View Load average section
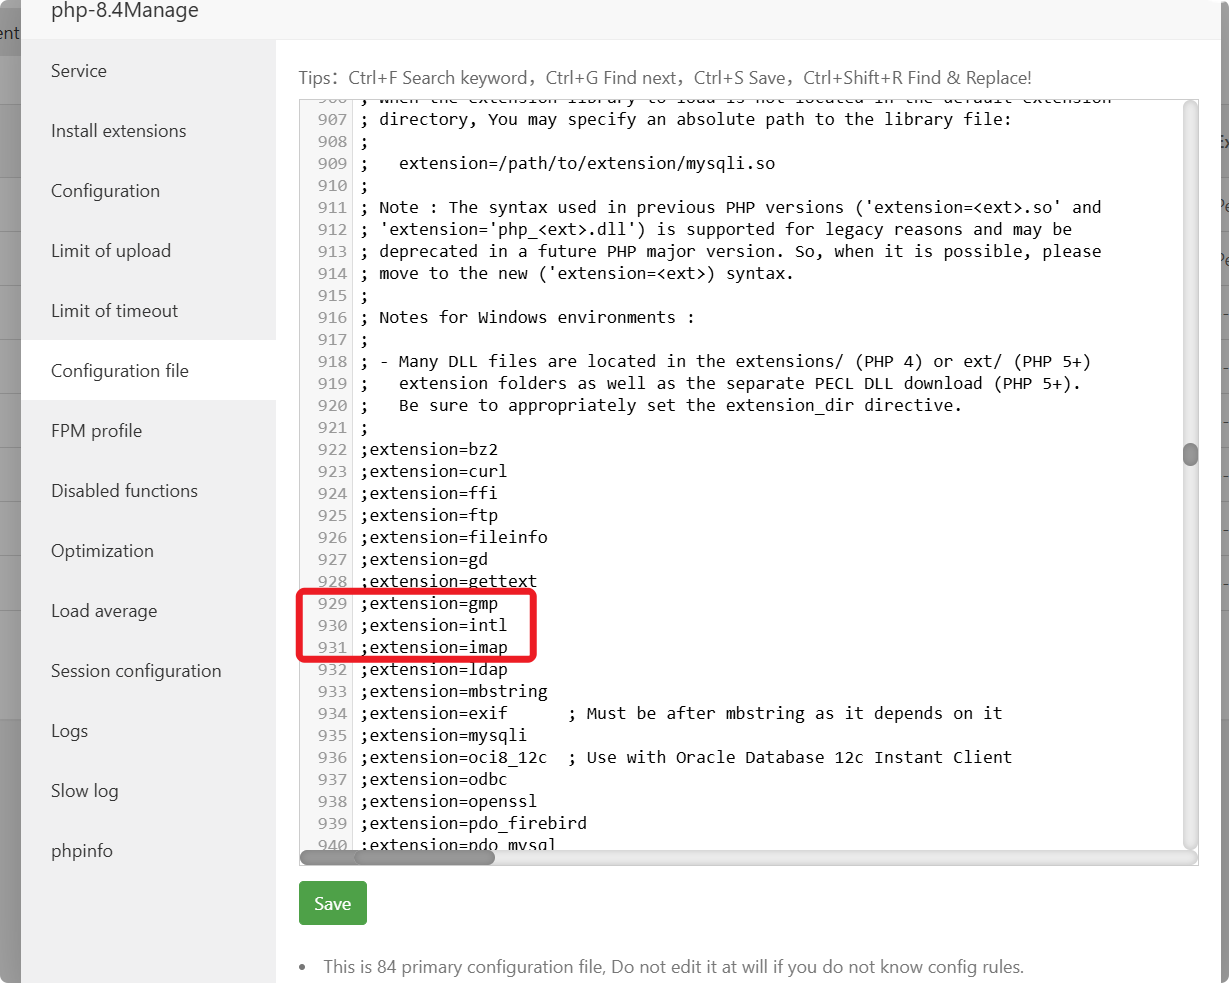This screenshot has height=983, width=1229. coord(148,611)
